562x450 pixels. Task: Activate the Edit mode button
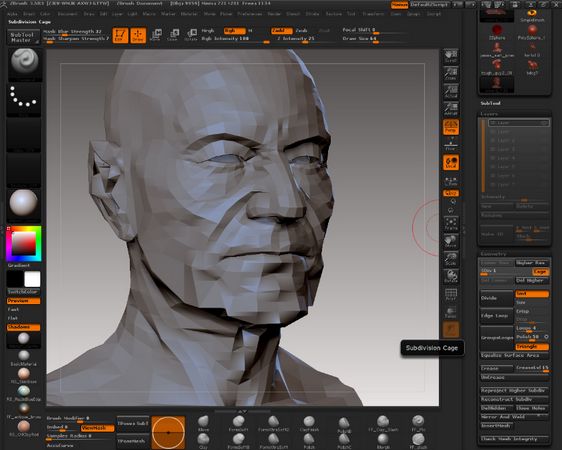pos(120,35)
